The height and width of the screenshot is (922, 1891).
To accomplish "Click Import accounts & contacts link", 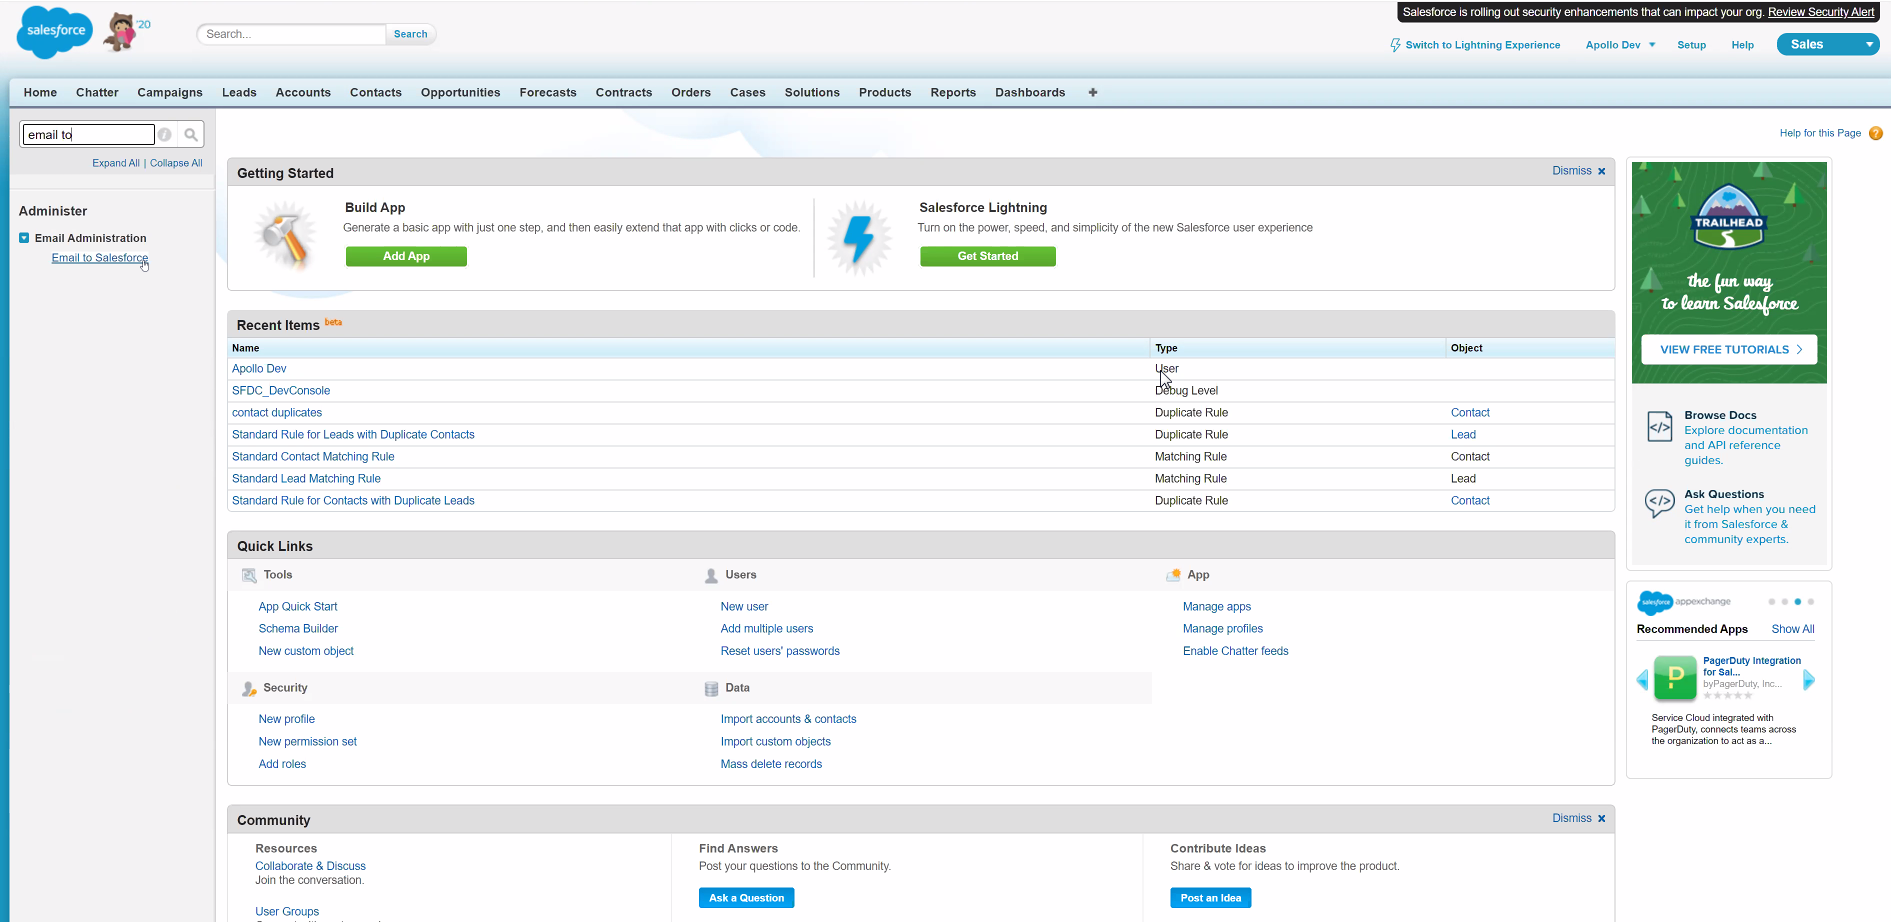I will (788, 719).
